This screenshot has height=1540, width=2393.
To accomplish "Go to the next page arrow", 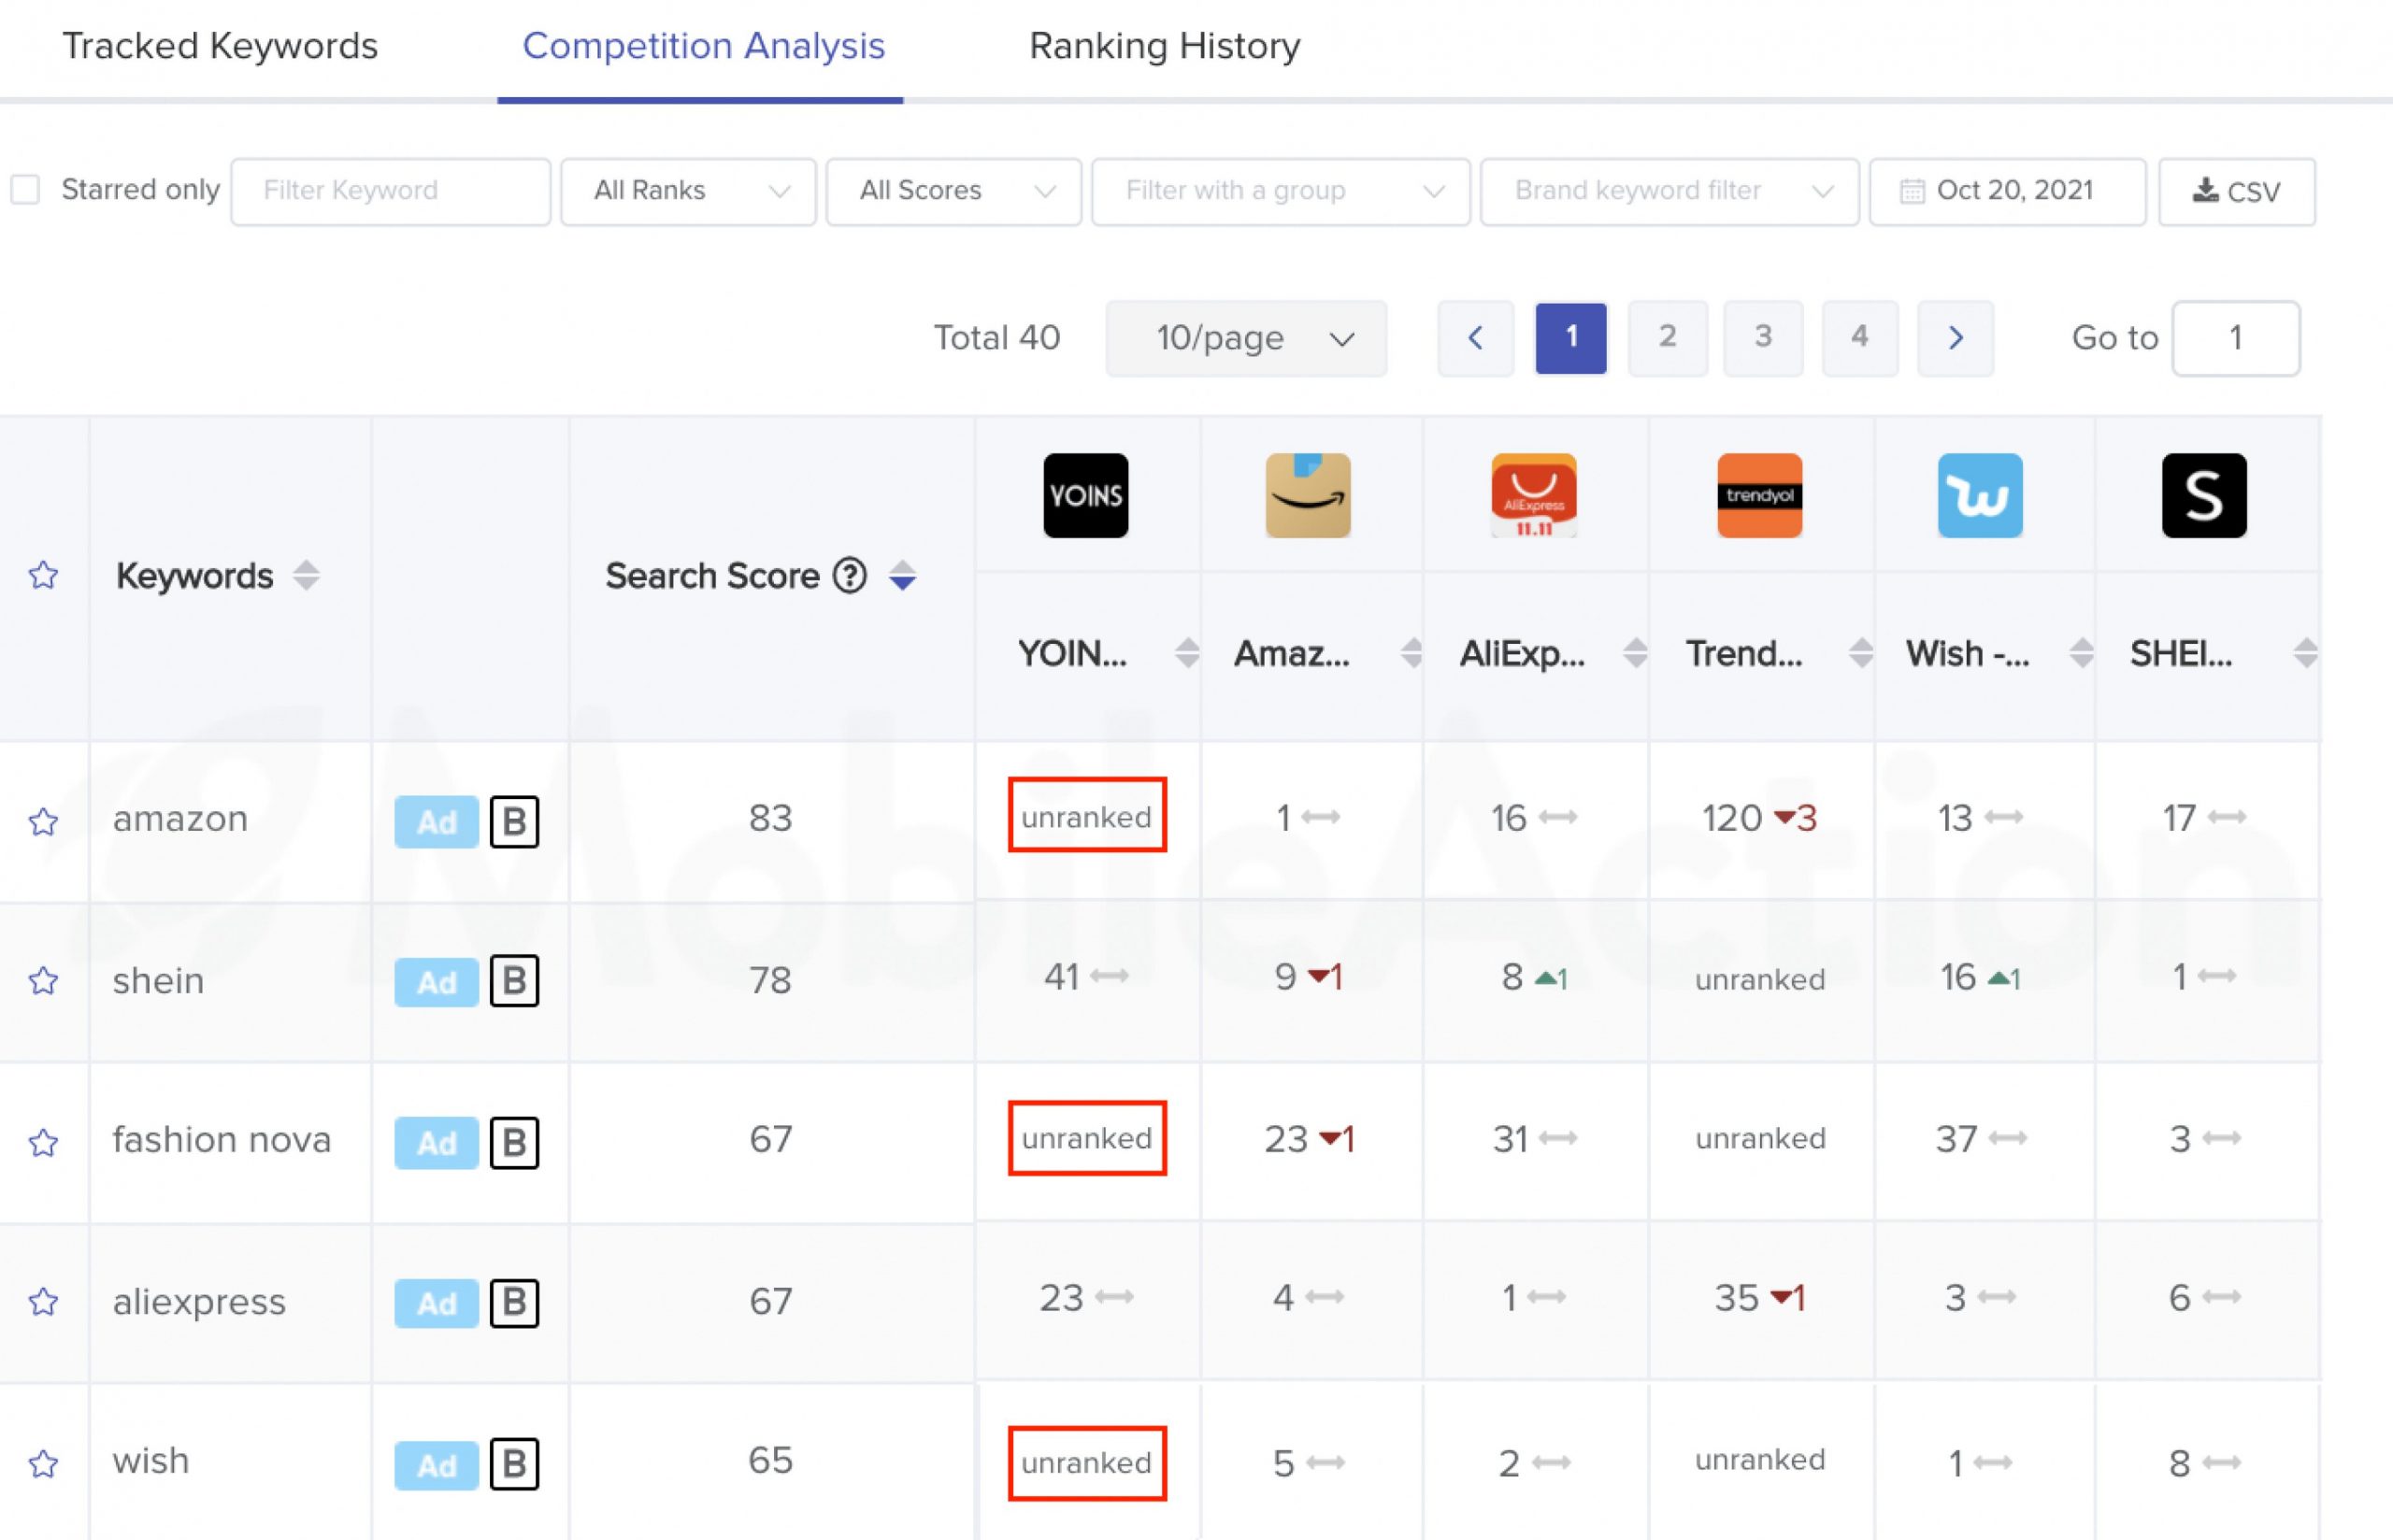I will click(1955, 338).
